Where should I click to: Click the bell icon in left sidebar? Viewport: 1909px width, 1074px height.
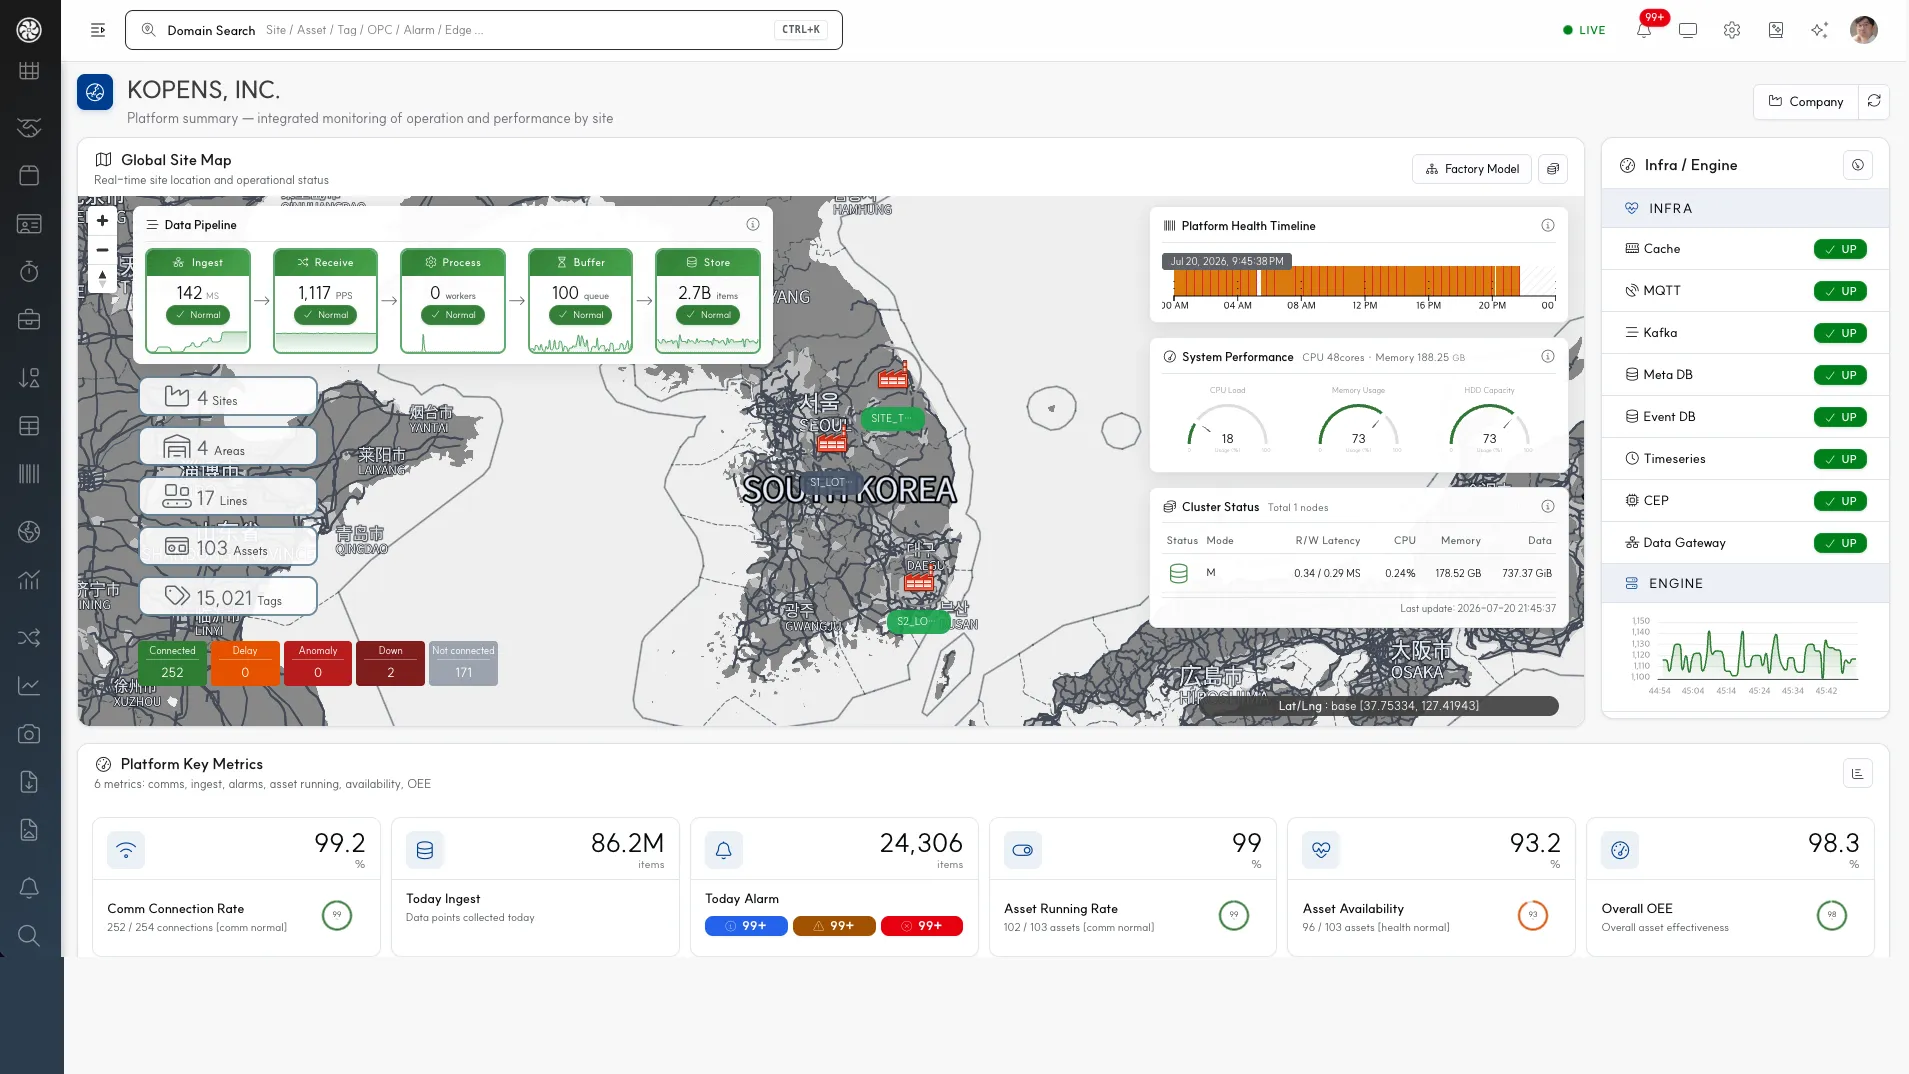point(29,887)
